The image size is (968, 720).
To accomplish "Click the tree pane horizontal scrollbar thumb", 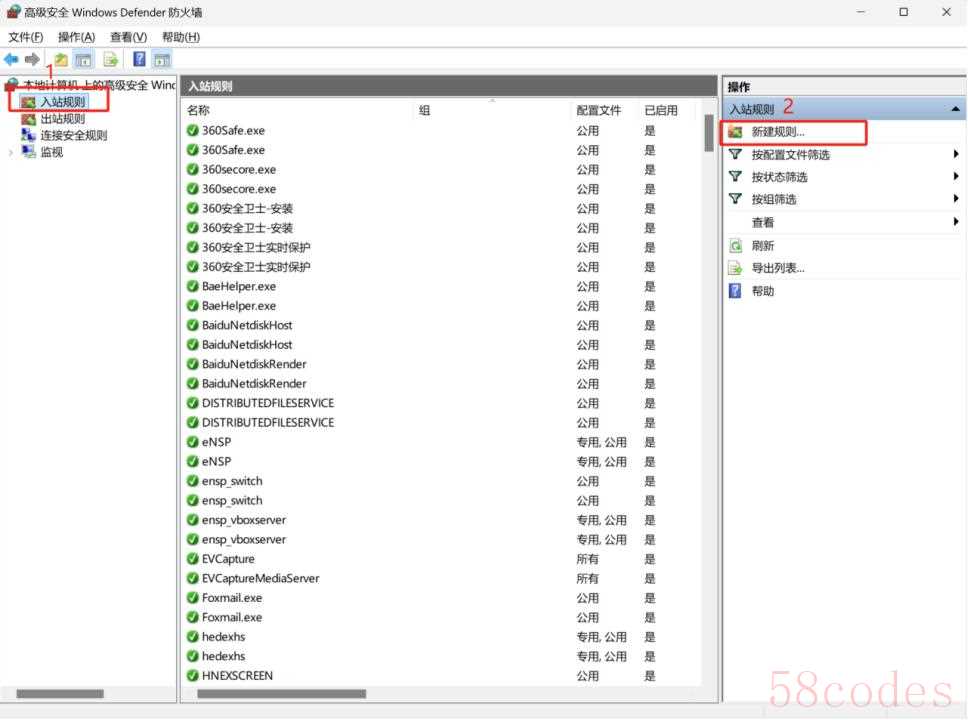I will [x=60, y=694].
